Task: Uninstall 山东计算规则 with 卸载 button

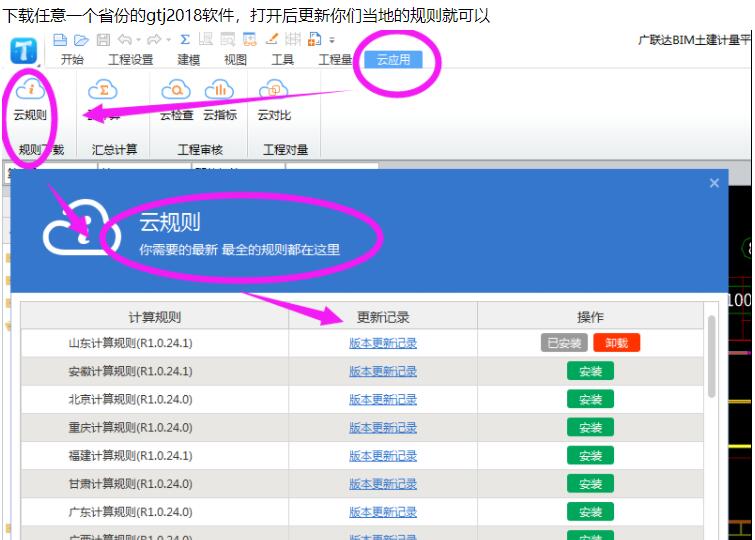Action: click(616, 343)
